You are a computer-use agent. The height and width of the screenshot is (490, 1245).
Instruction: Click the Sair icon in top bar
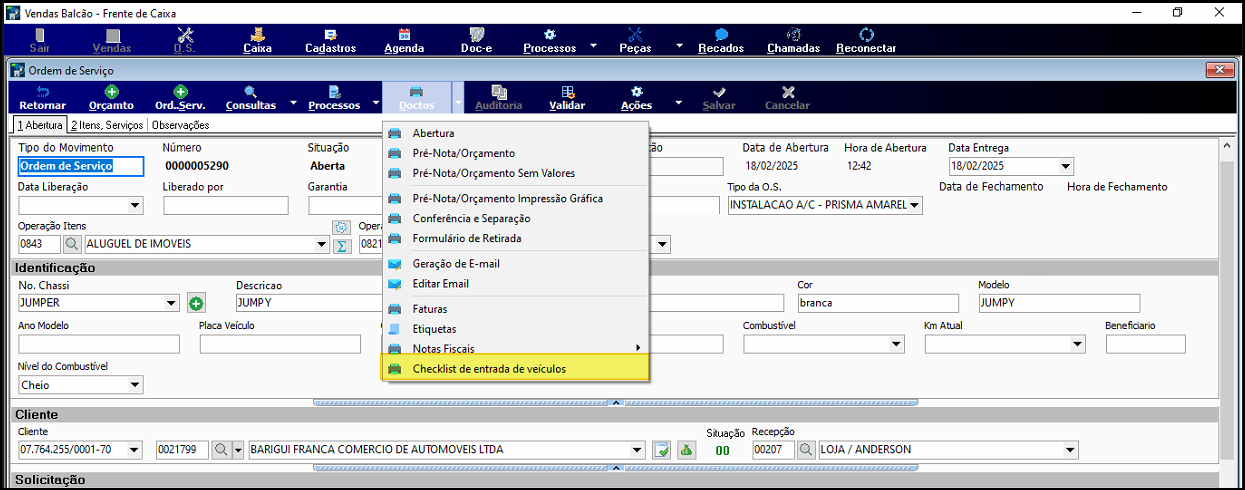tap(39, 41)
